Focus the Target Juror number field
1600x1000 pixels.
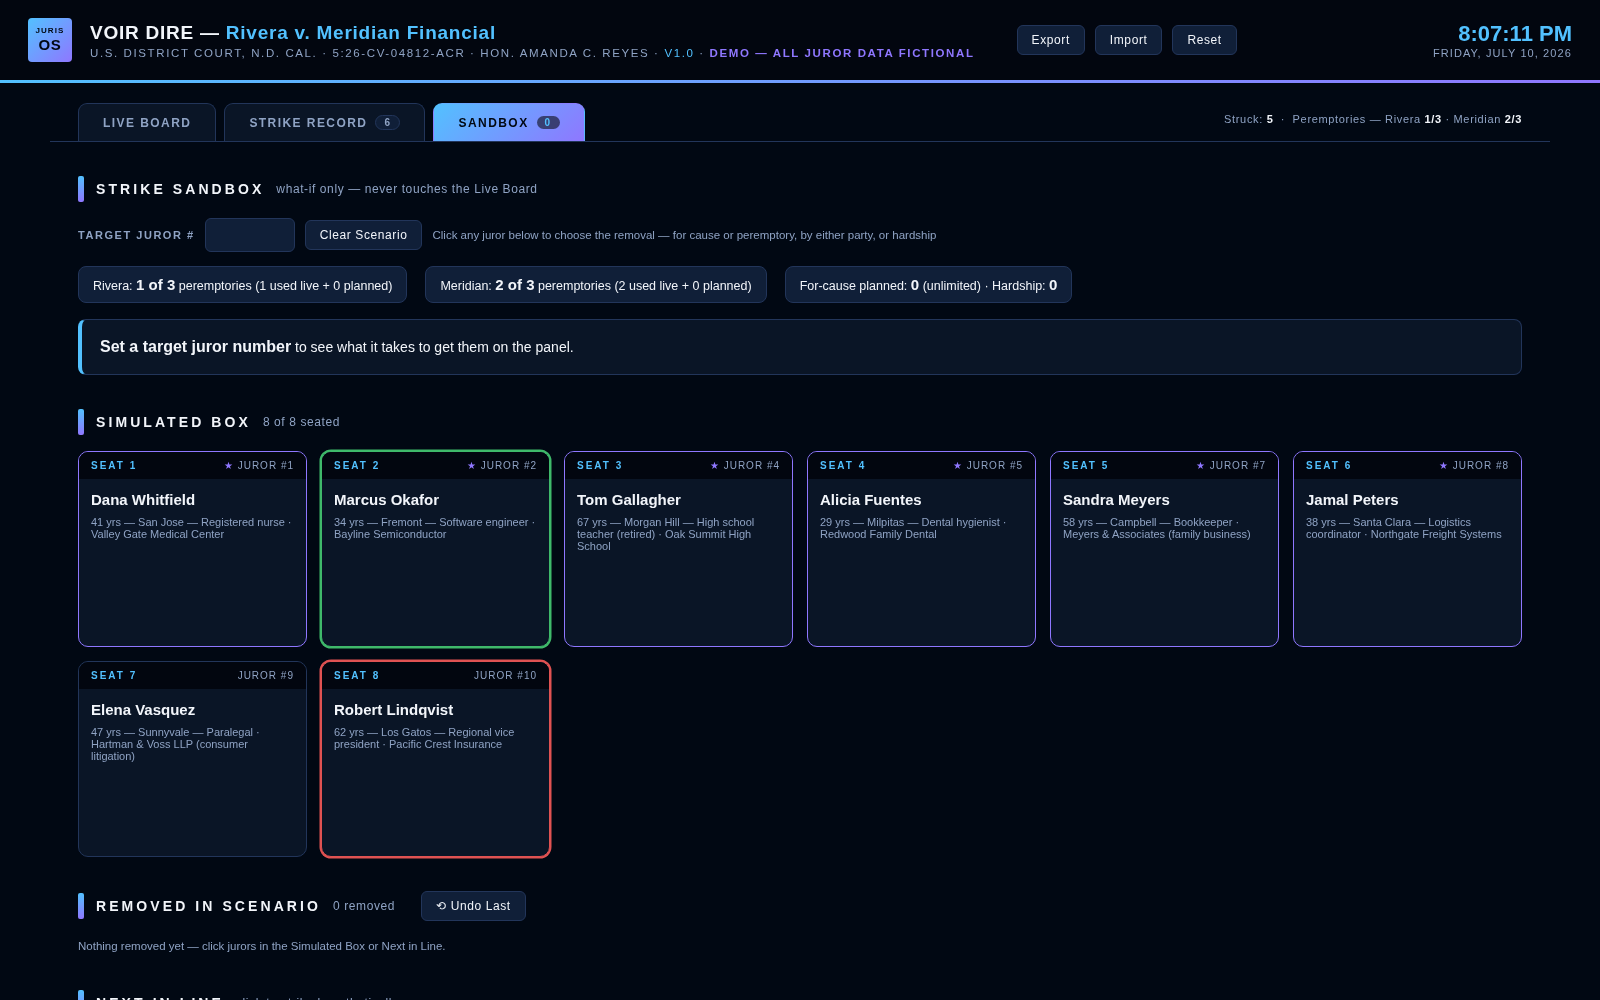[x=250, y=235]
